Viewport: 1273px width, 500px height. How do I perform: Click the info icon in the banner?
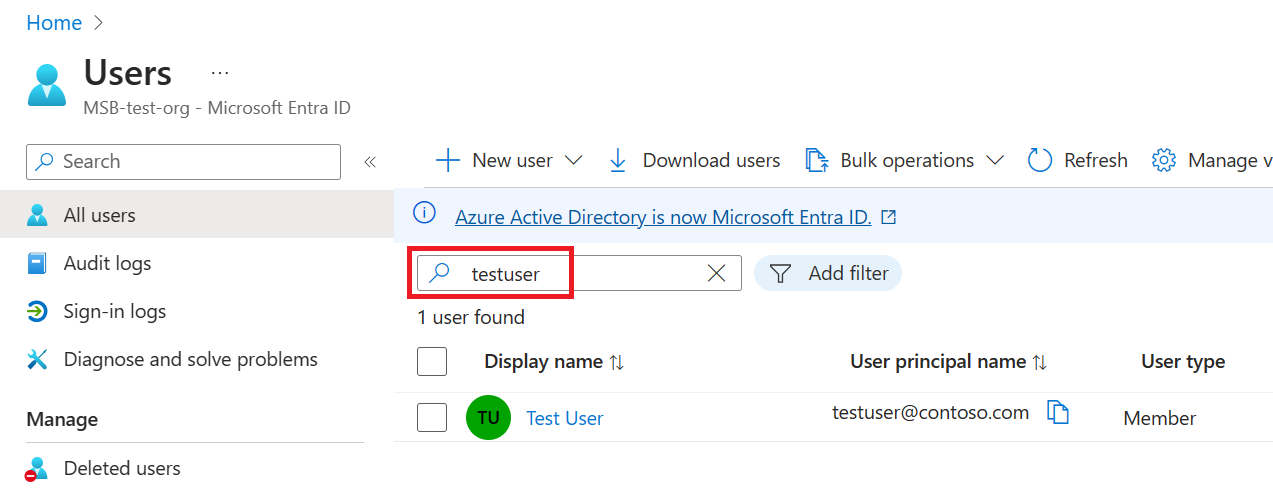point(425,214)
